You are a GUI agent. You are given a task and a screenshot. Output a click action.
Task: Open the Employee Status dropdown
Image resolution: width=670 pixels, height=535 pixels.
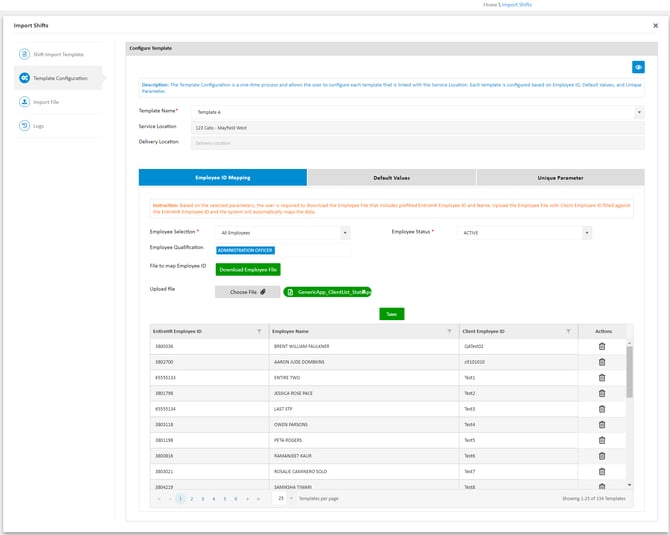pyautogui.click(x=587, y=233)
